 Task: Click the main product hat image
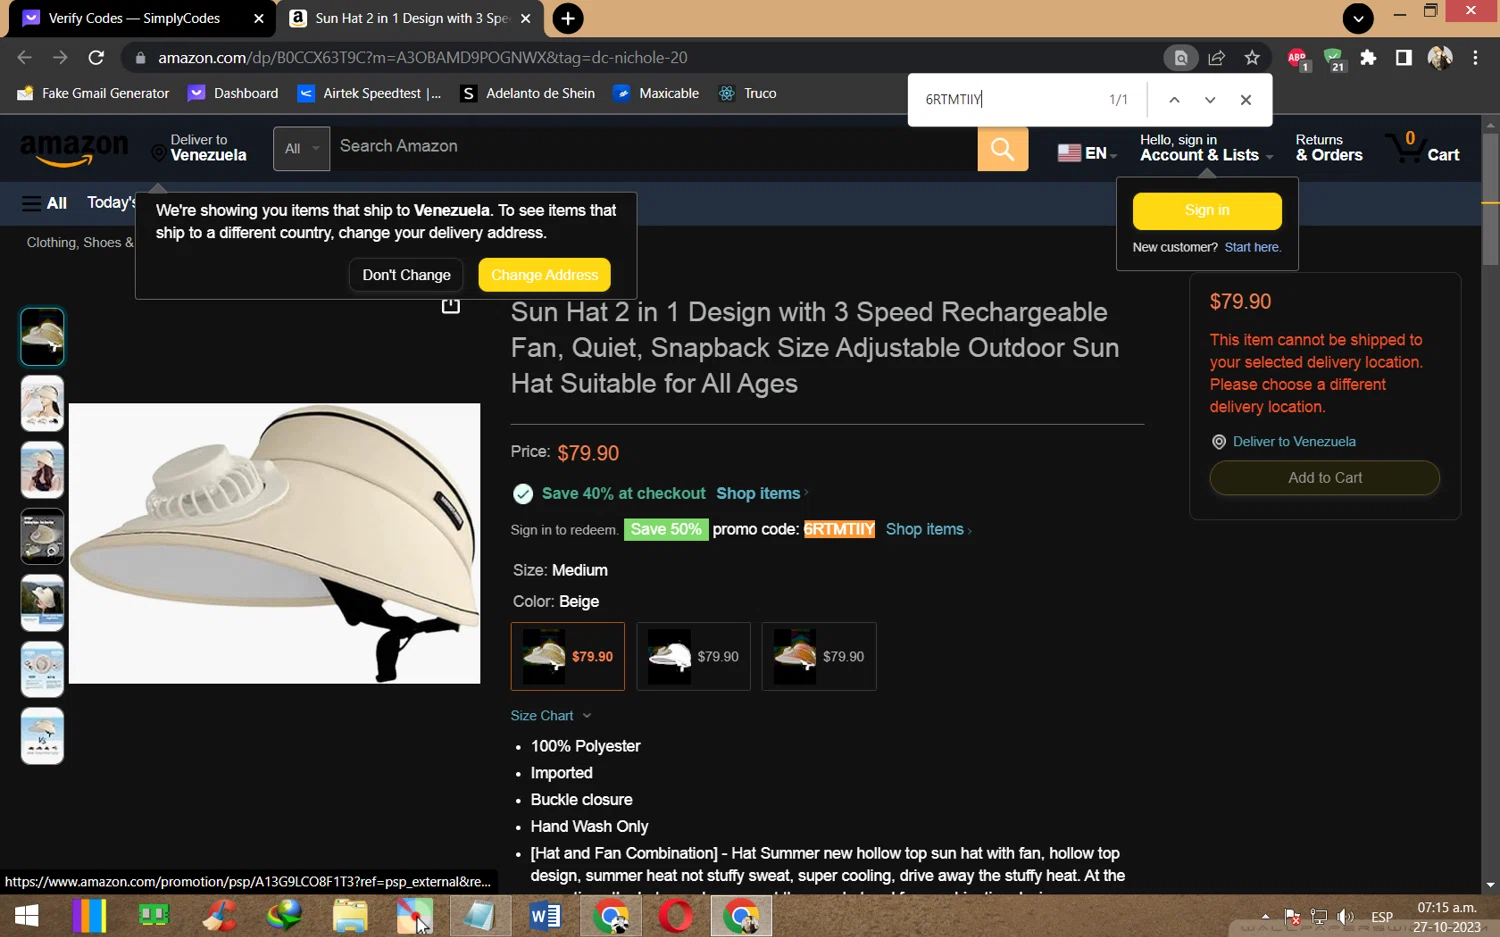tap(274, 544)
